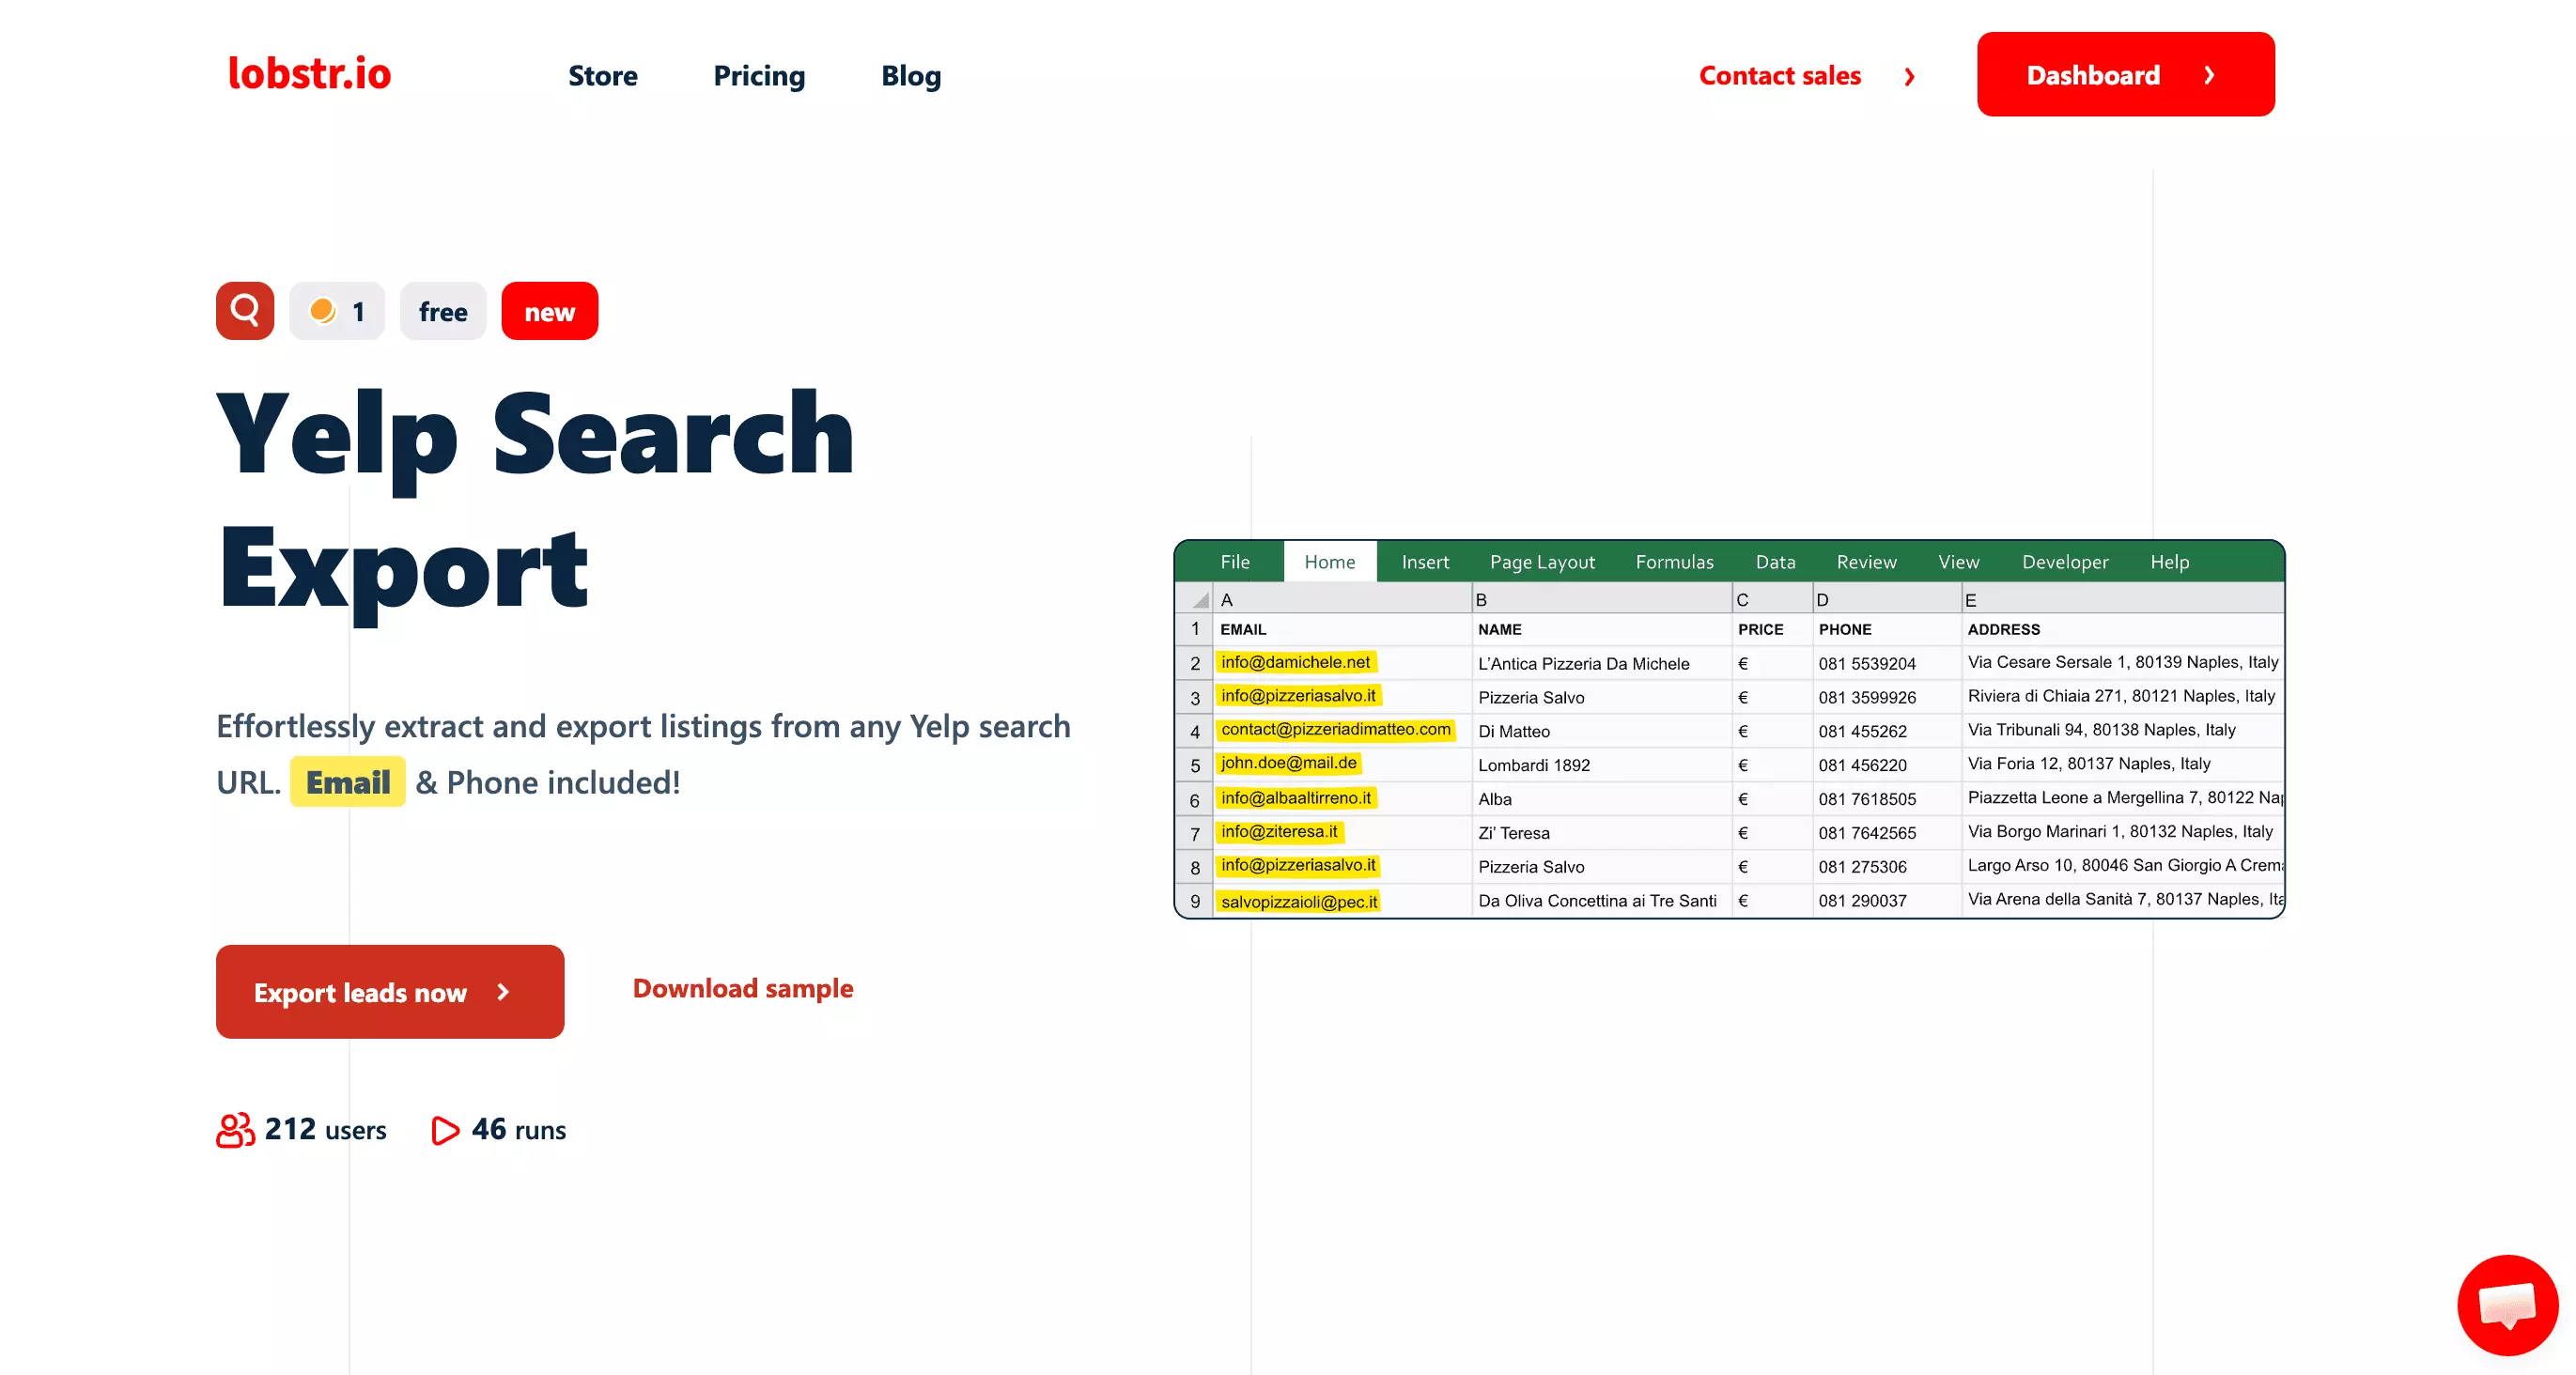This screenshot has width=2576, height=1375.
Task: Go to the Store page
Action: click(x=602, y=76)
